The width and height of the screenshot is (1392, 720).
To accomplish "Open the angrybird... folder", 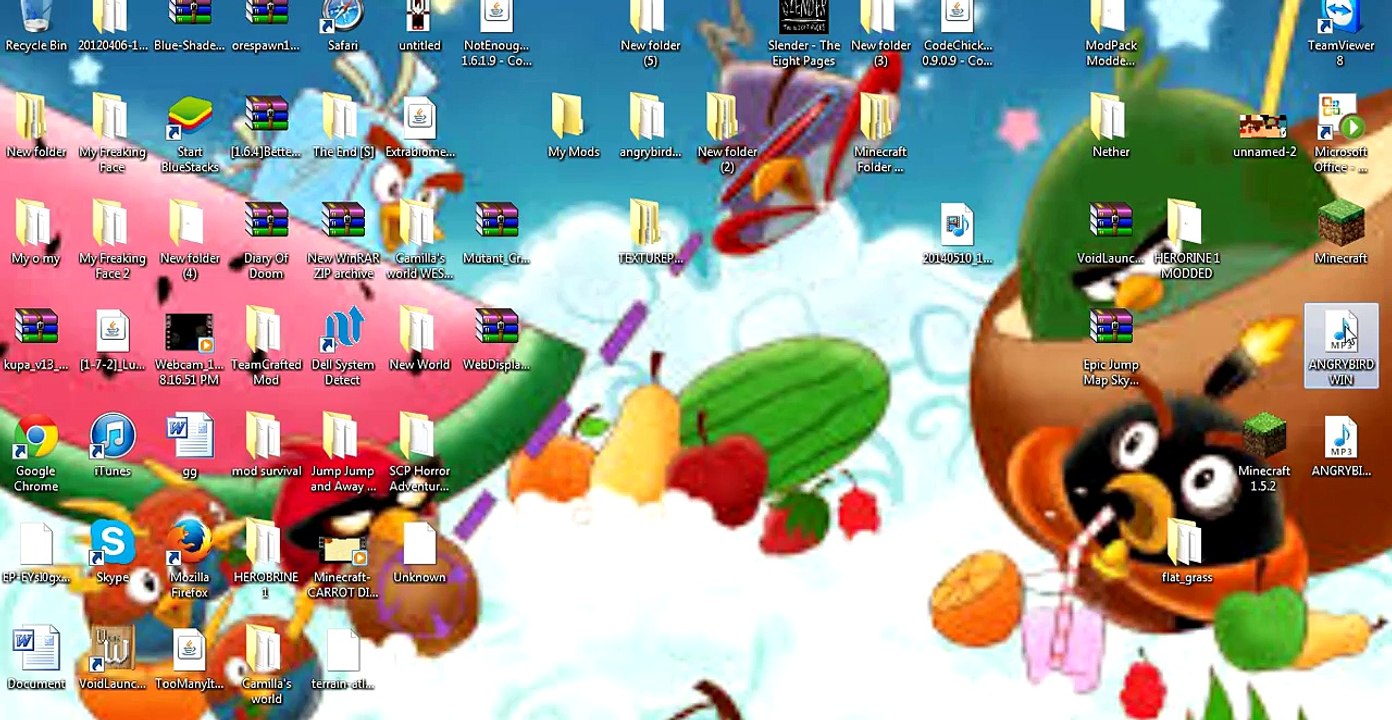I will 650,128.
